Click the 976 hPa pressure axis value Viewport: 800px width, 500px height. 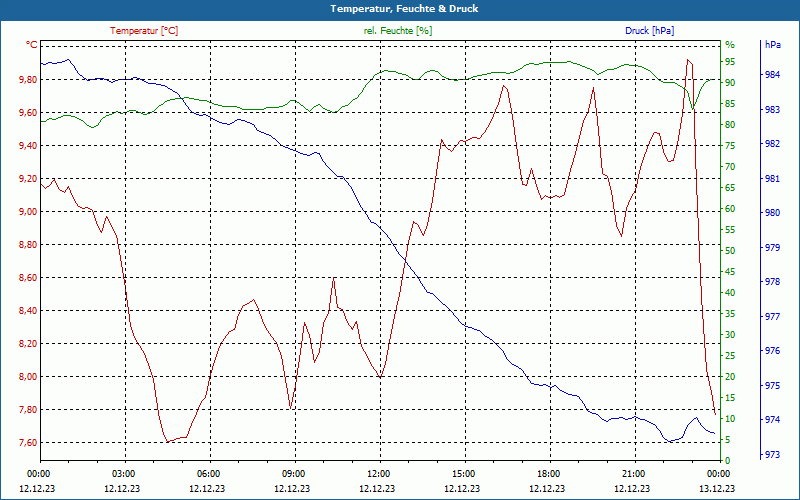[773, 351]
